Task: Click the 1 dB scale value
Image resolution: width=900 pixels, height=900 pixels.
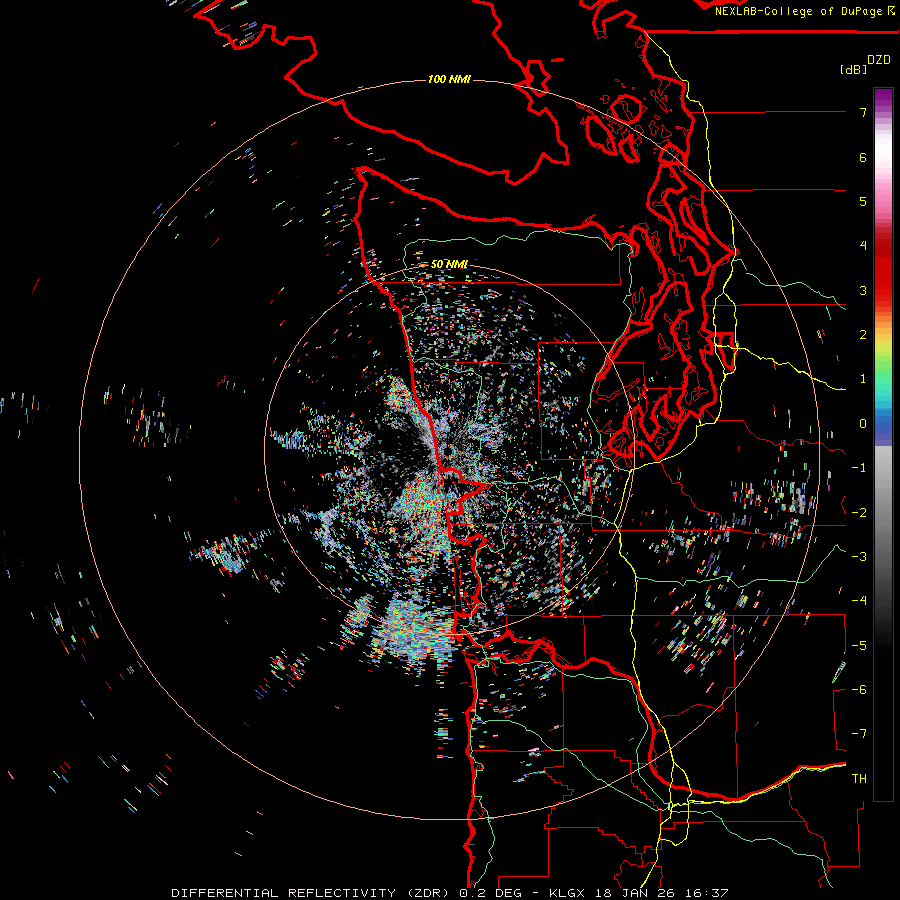Action: pos(863,379)
